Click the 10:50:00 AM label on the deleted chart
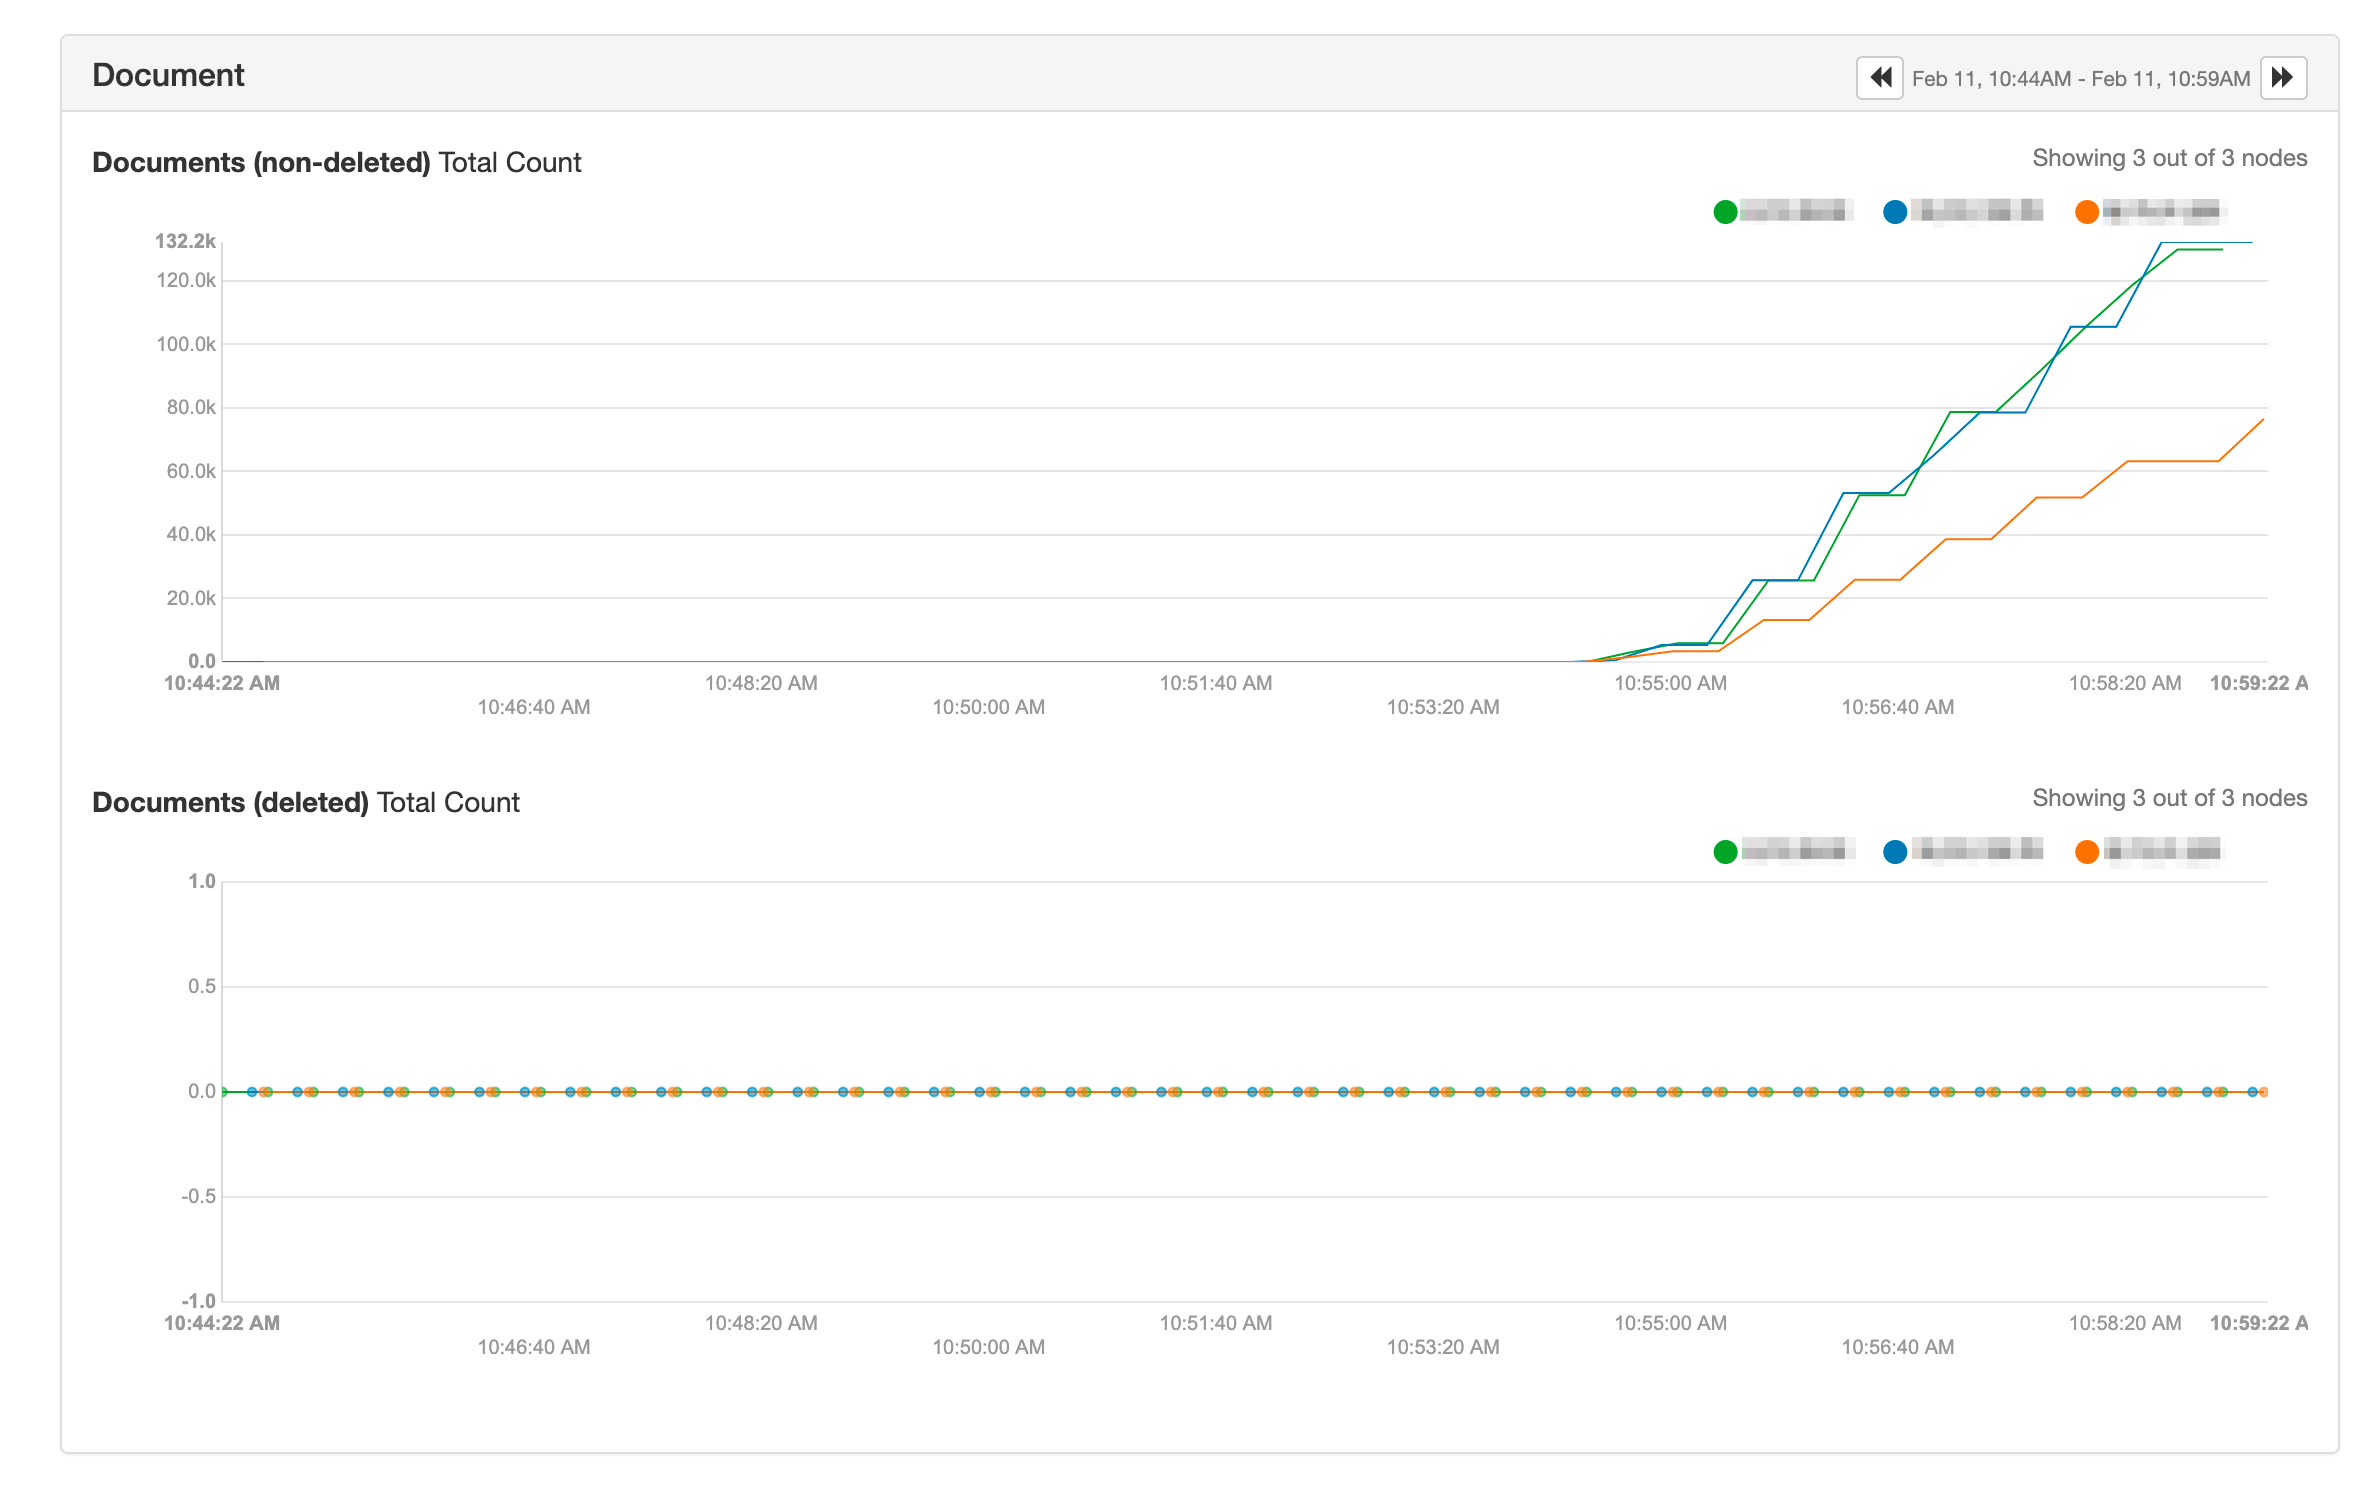The image size is (2364, 1498). point(988,1347)
